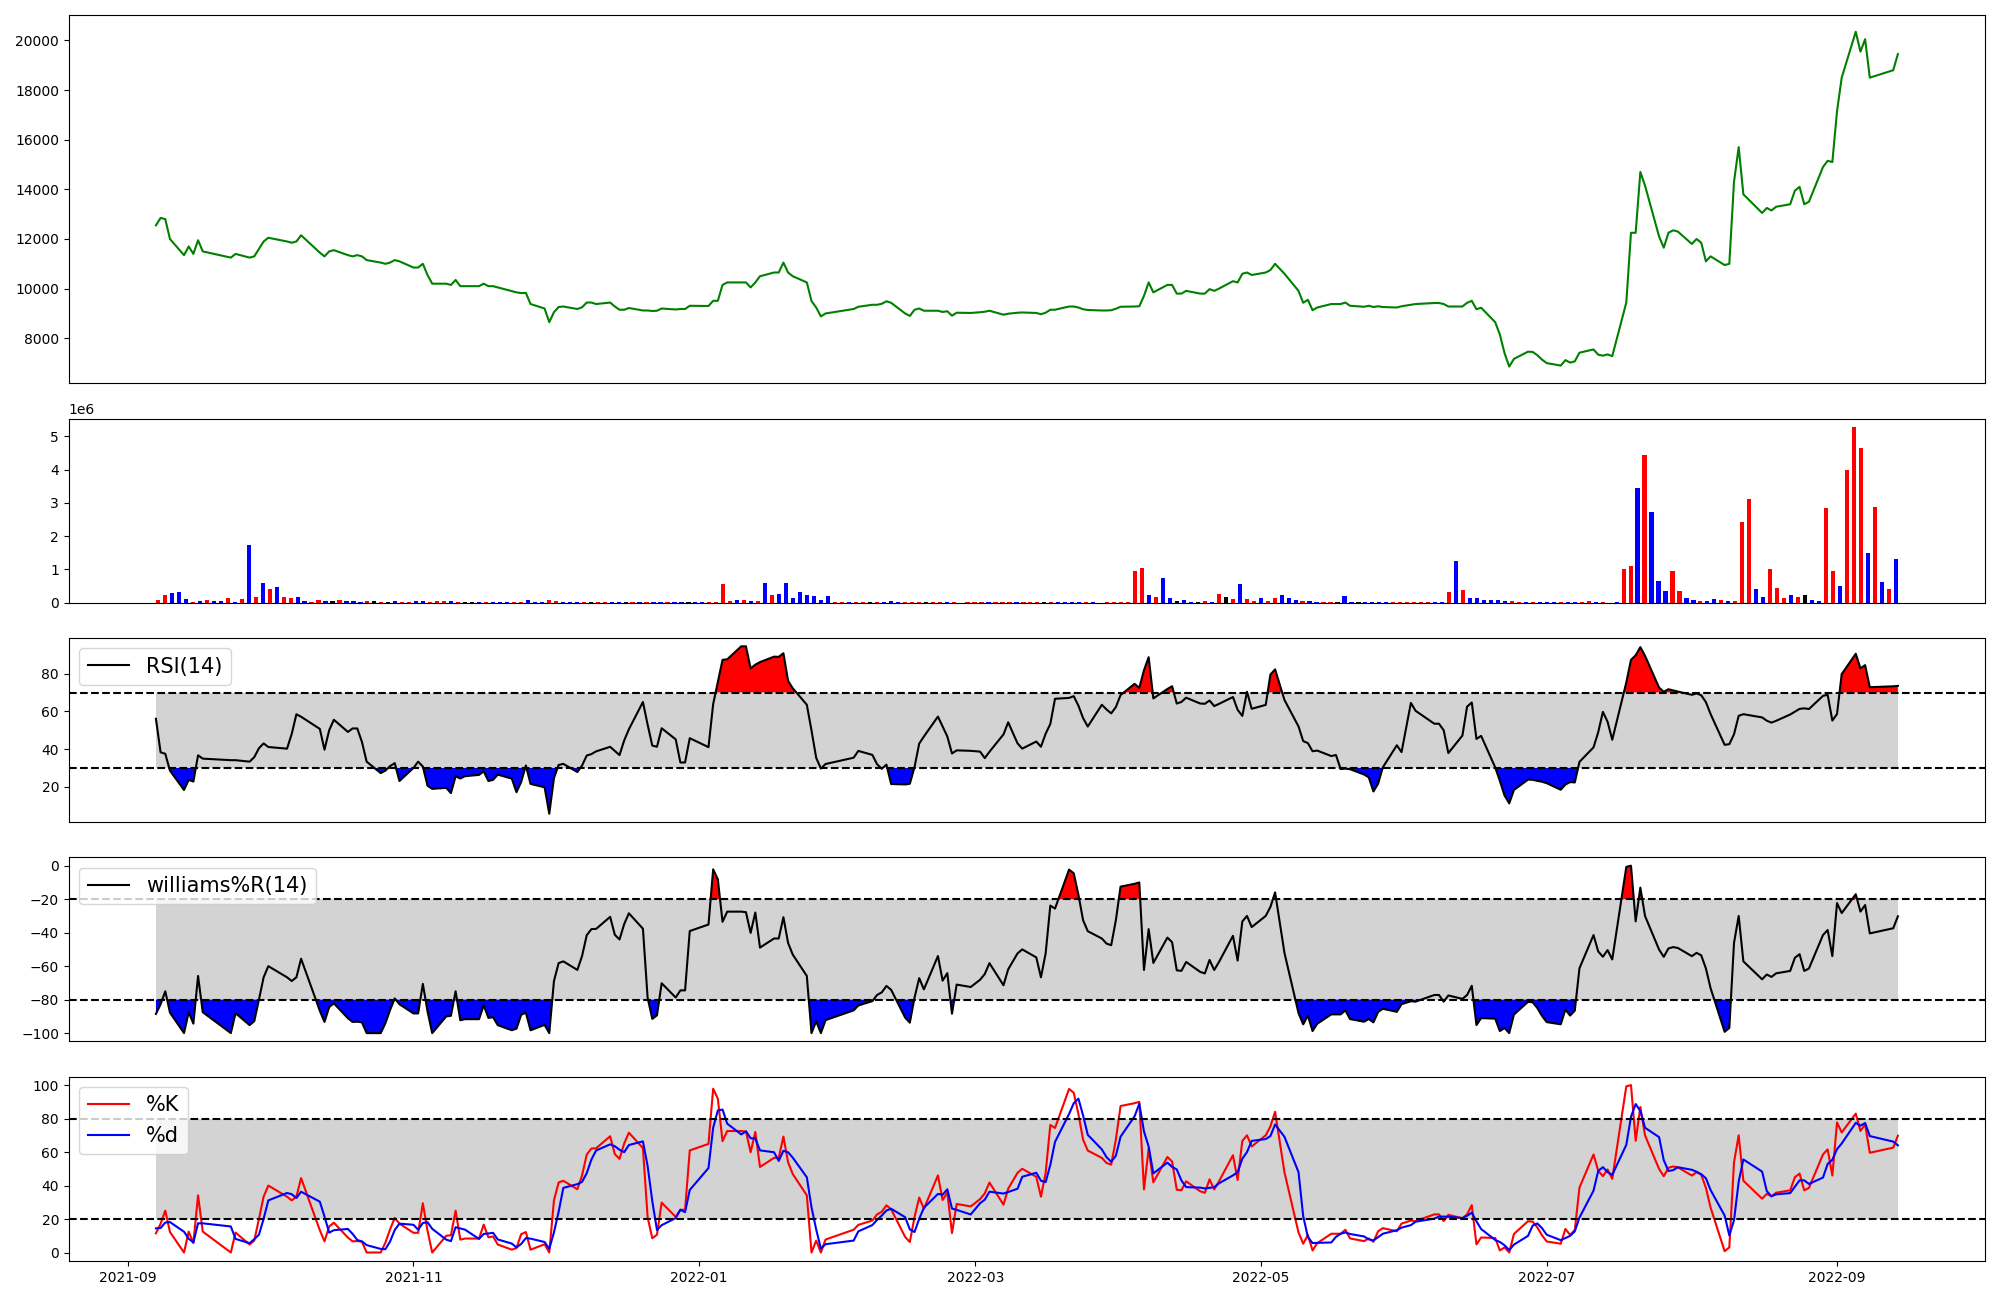Image resolution: width=2000 pixels, height=1300 pixels.
Task: Click the williams%R(14) legend label
Action: [x=227, y=885]
